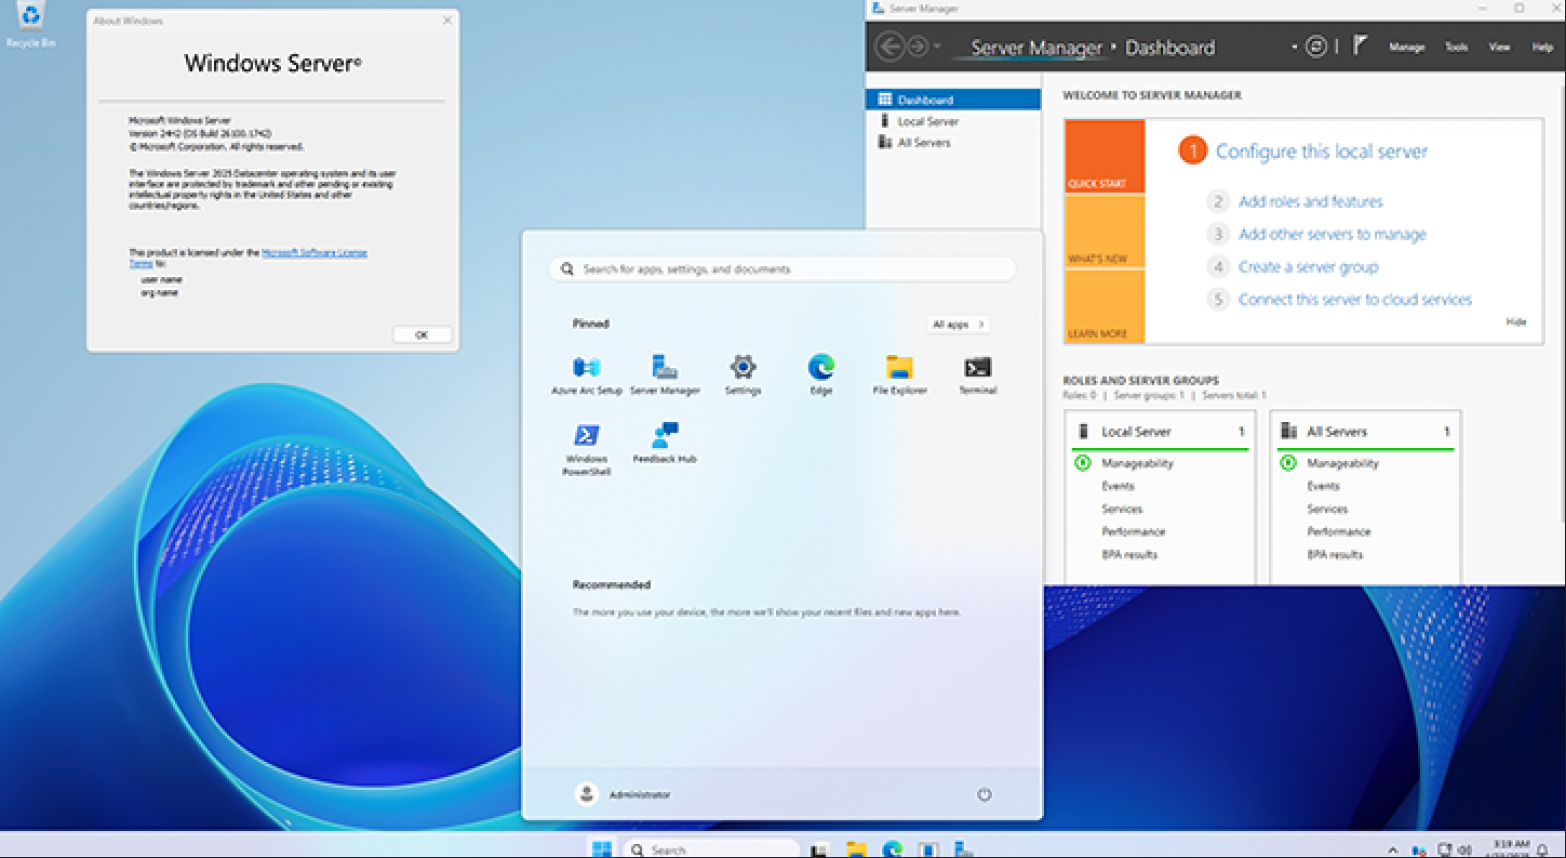Click the Windows Start button on taskbar
The image size is (1566, 858).
[602, 849]
